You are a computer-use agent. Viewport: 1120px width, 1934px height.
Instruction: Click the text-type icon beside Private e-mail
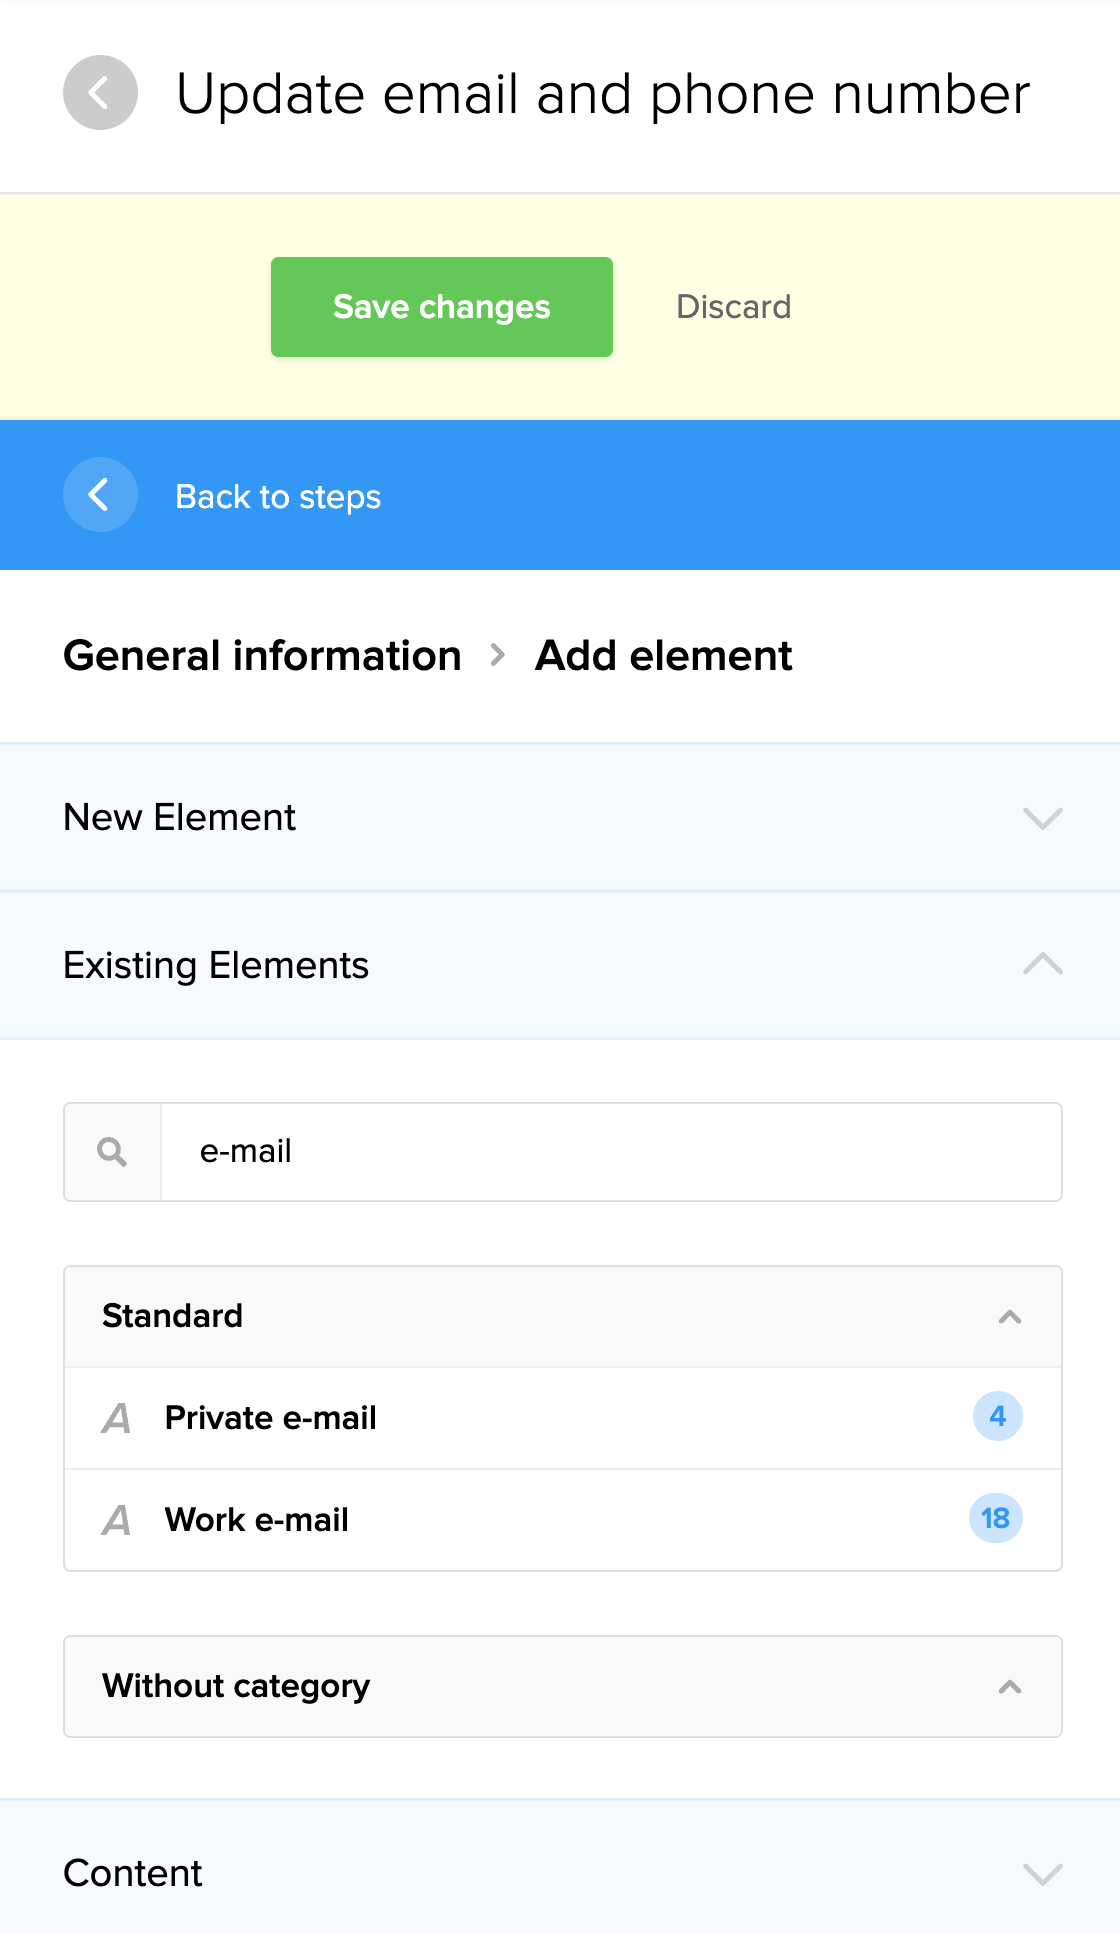click(117, 1418)
